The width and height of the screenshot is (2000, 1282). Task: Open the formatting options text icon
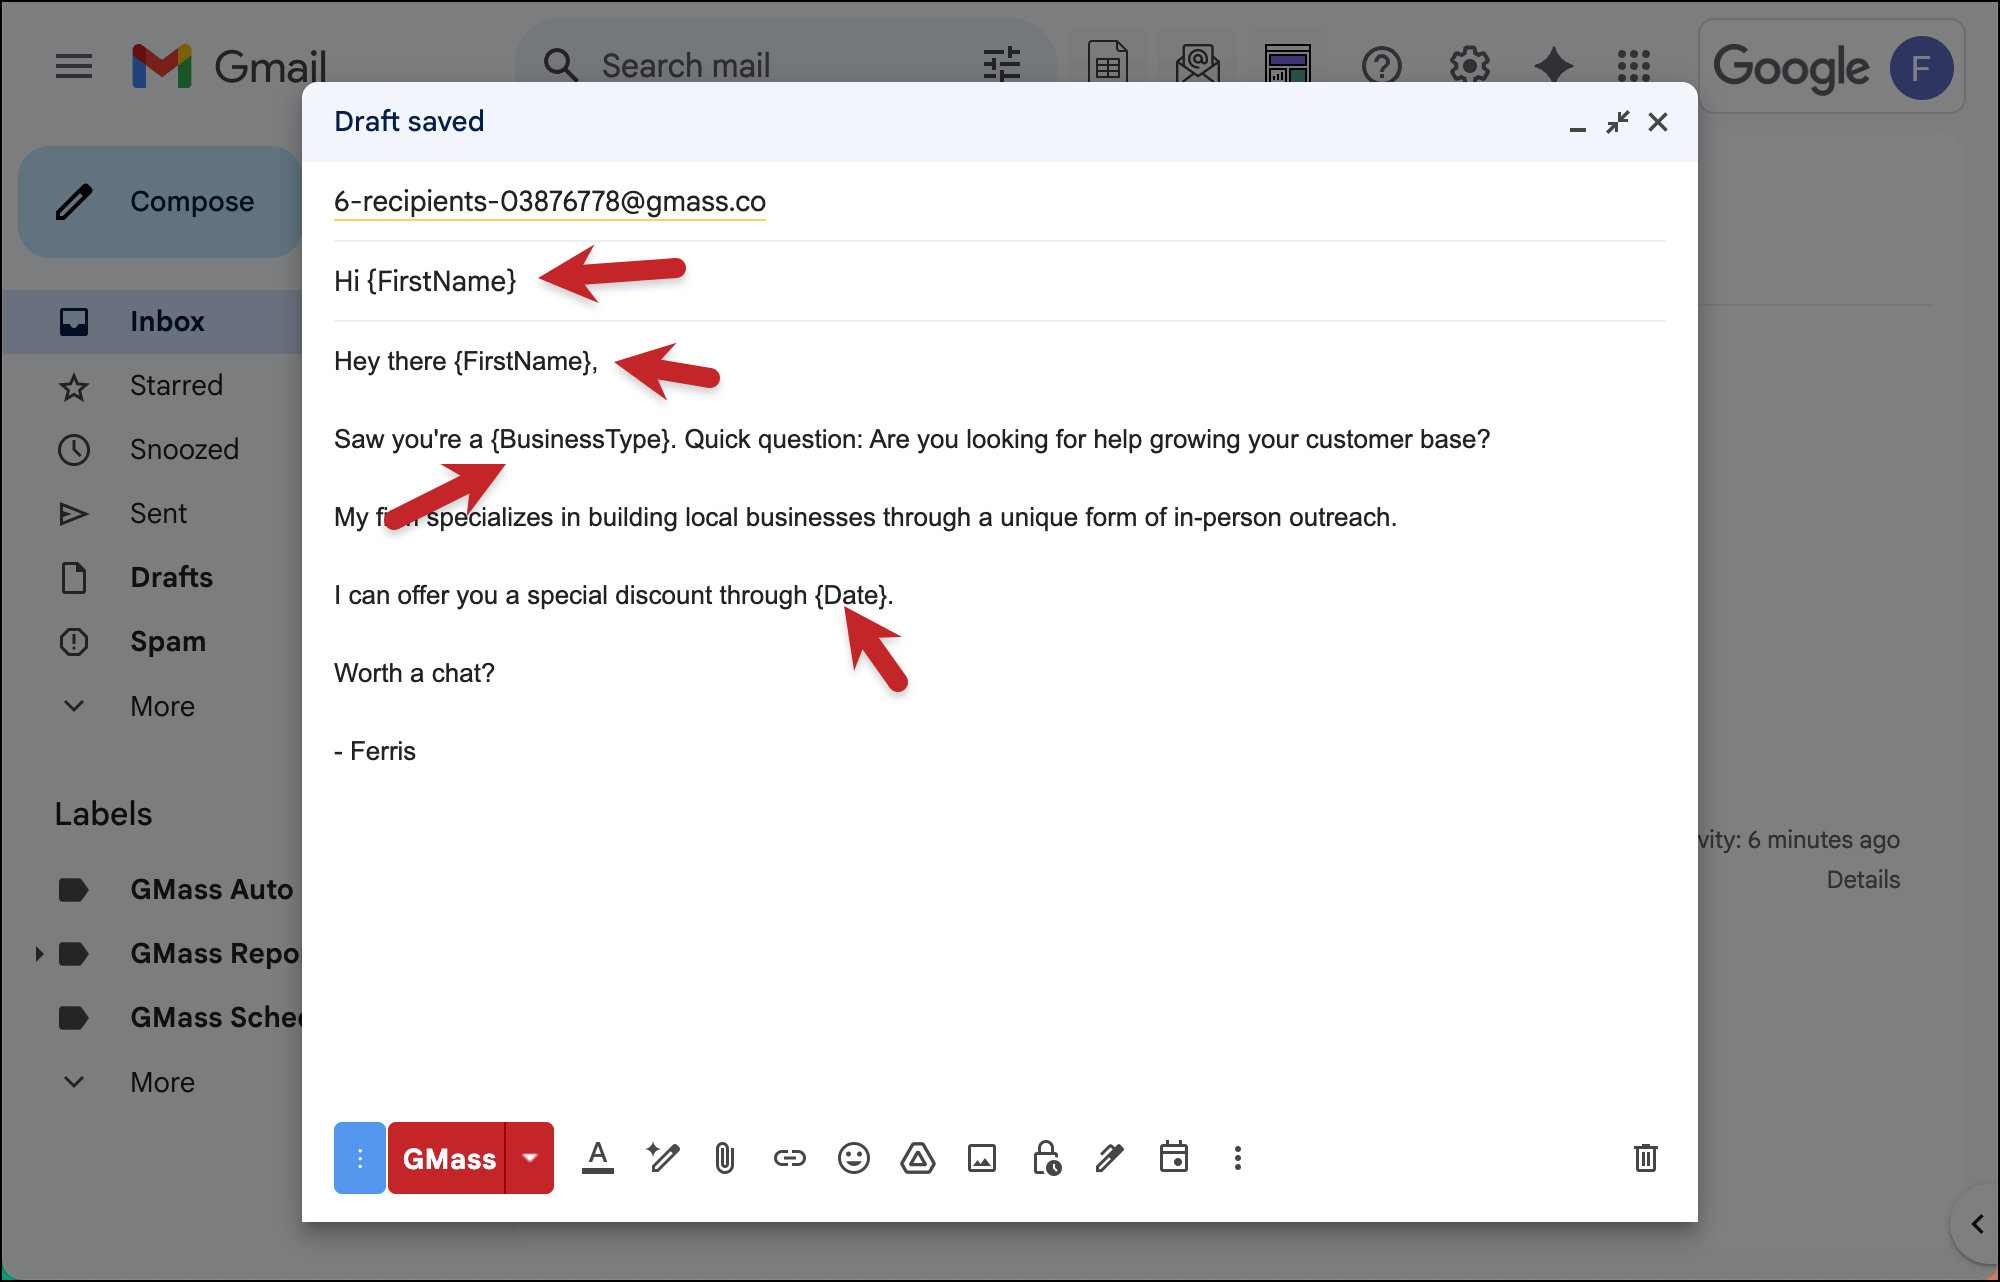pyautogui.click(x=598, y=1158)
